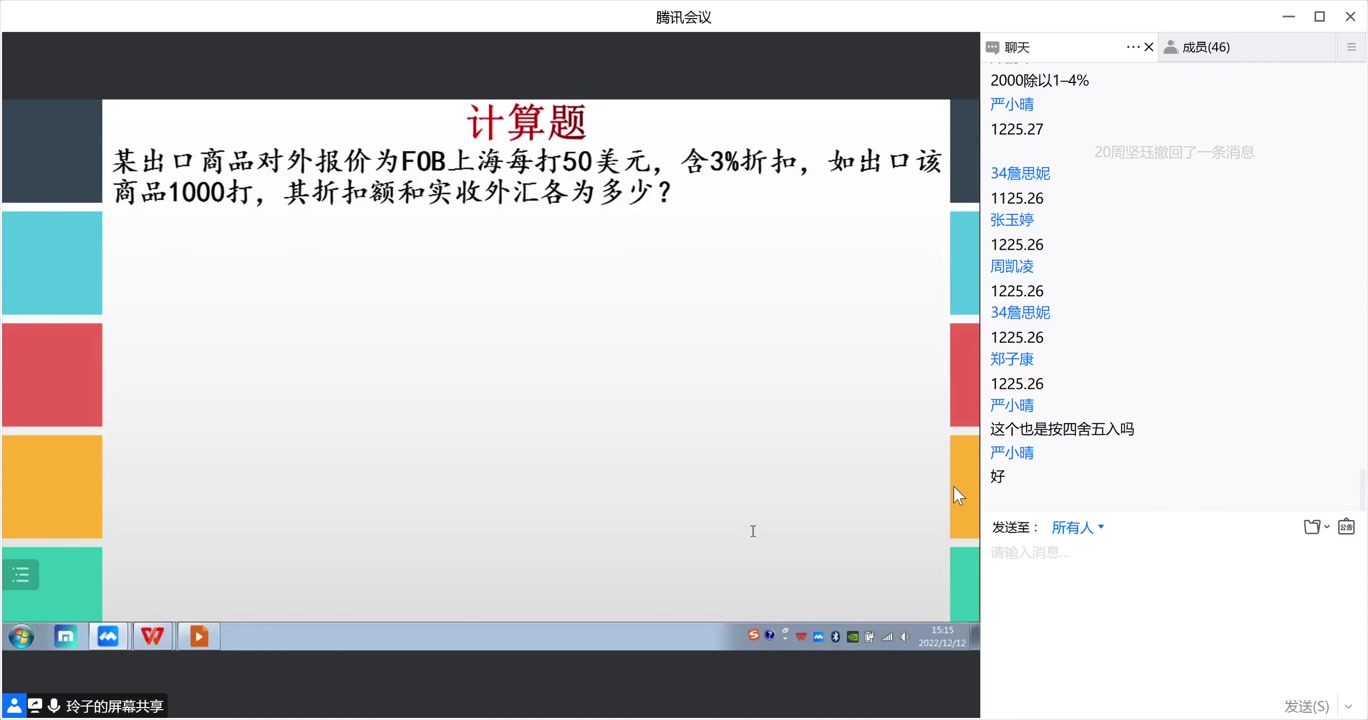Click the 玲子的屏幕共享 label
Viewport: 1368px width, 720px height.
point(114,706)
